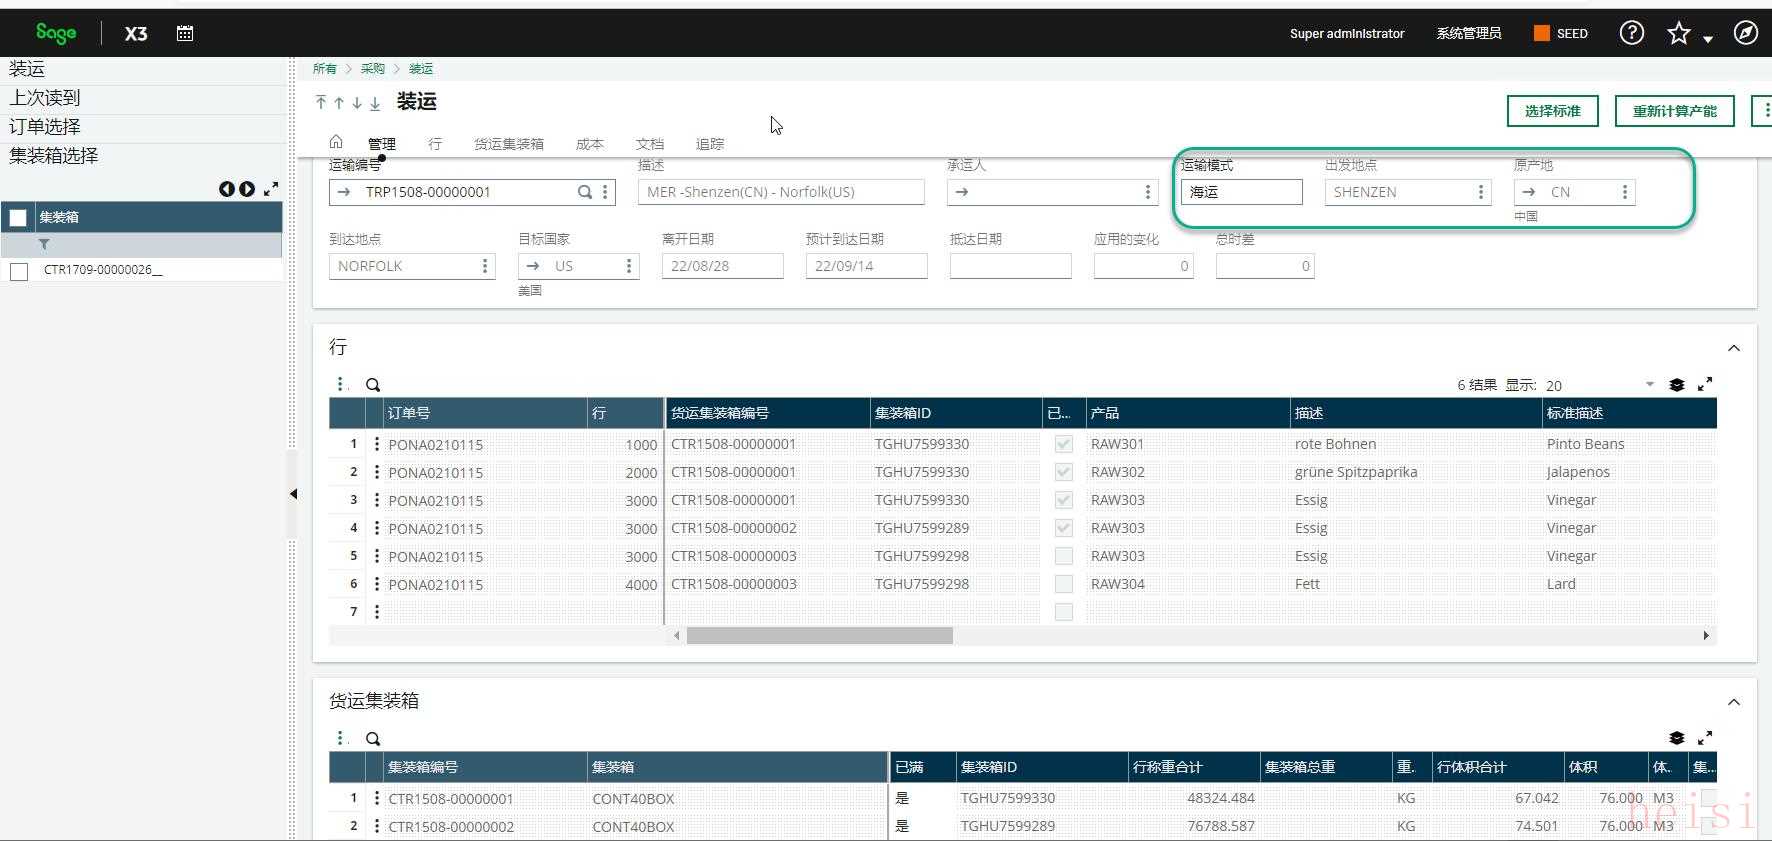Open the calendar icon in top bar

185,33
